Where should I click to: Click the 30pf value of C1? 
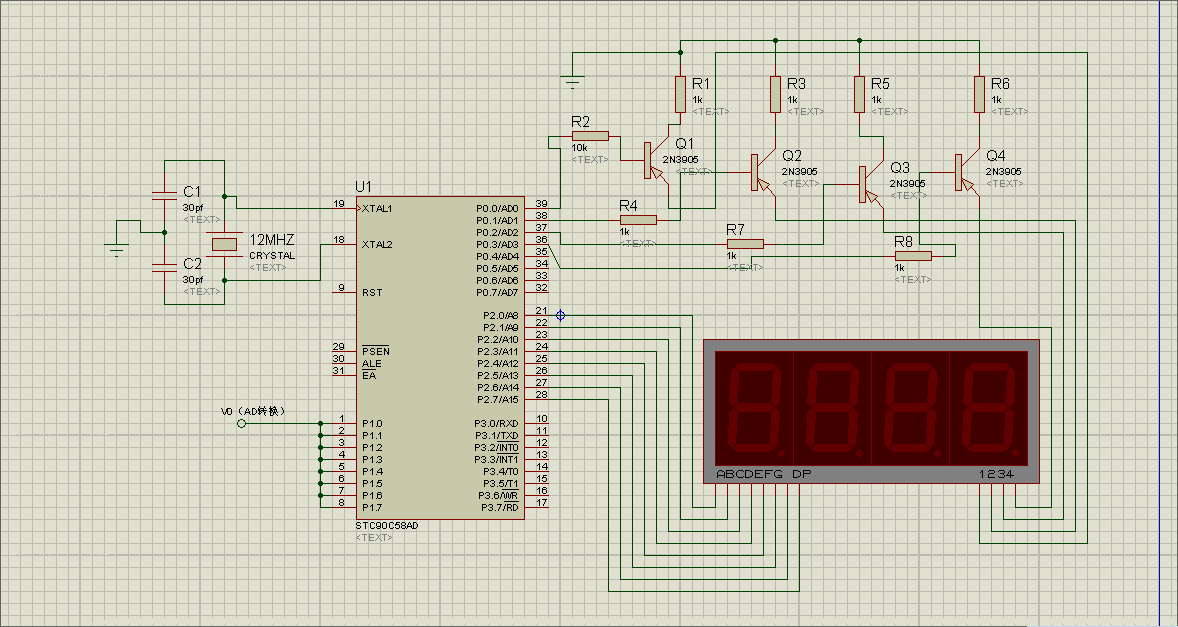coord(193,207)
